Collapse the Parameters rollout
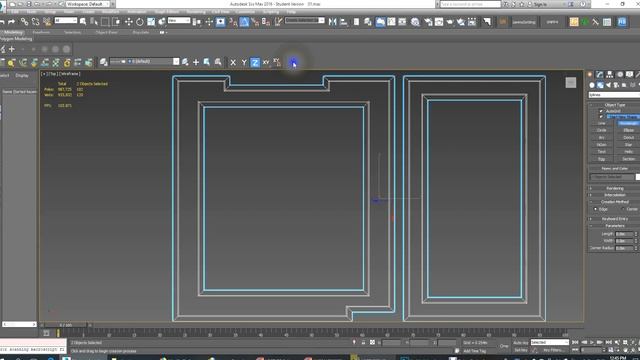 click(614, 226)
